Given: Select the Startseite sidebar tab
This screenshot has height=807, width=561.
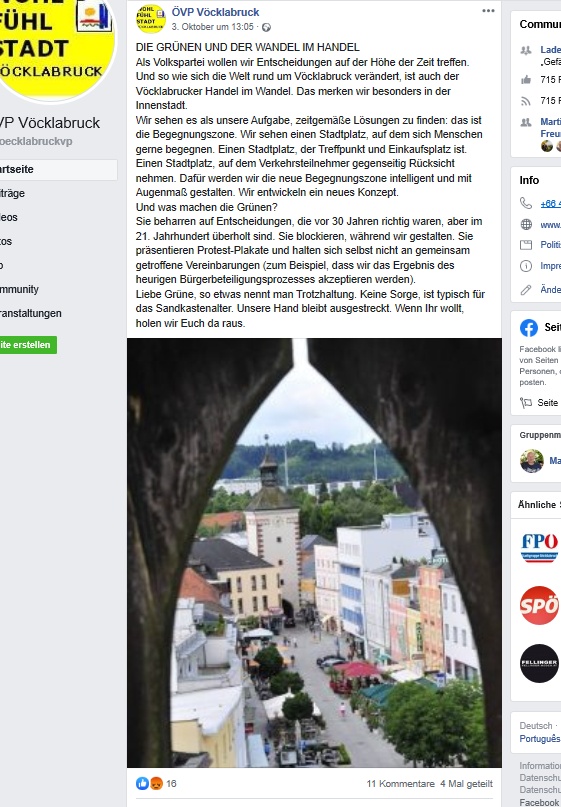Looking at the screenshot, I should pos(57,169).
